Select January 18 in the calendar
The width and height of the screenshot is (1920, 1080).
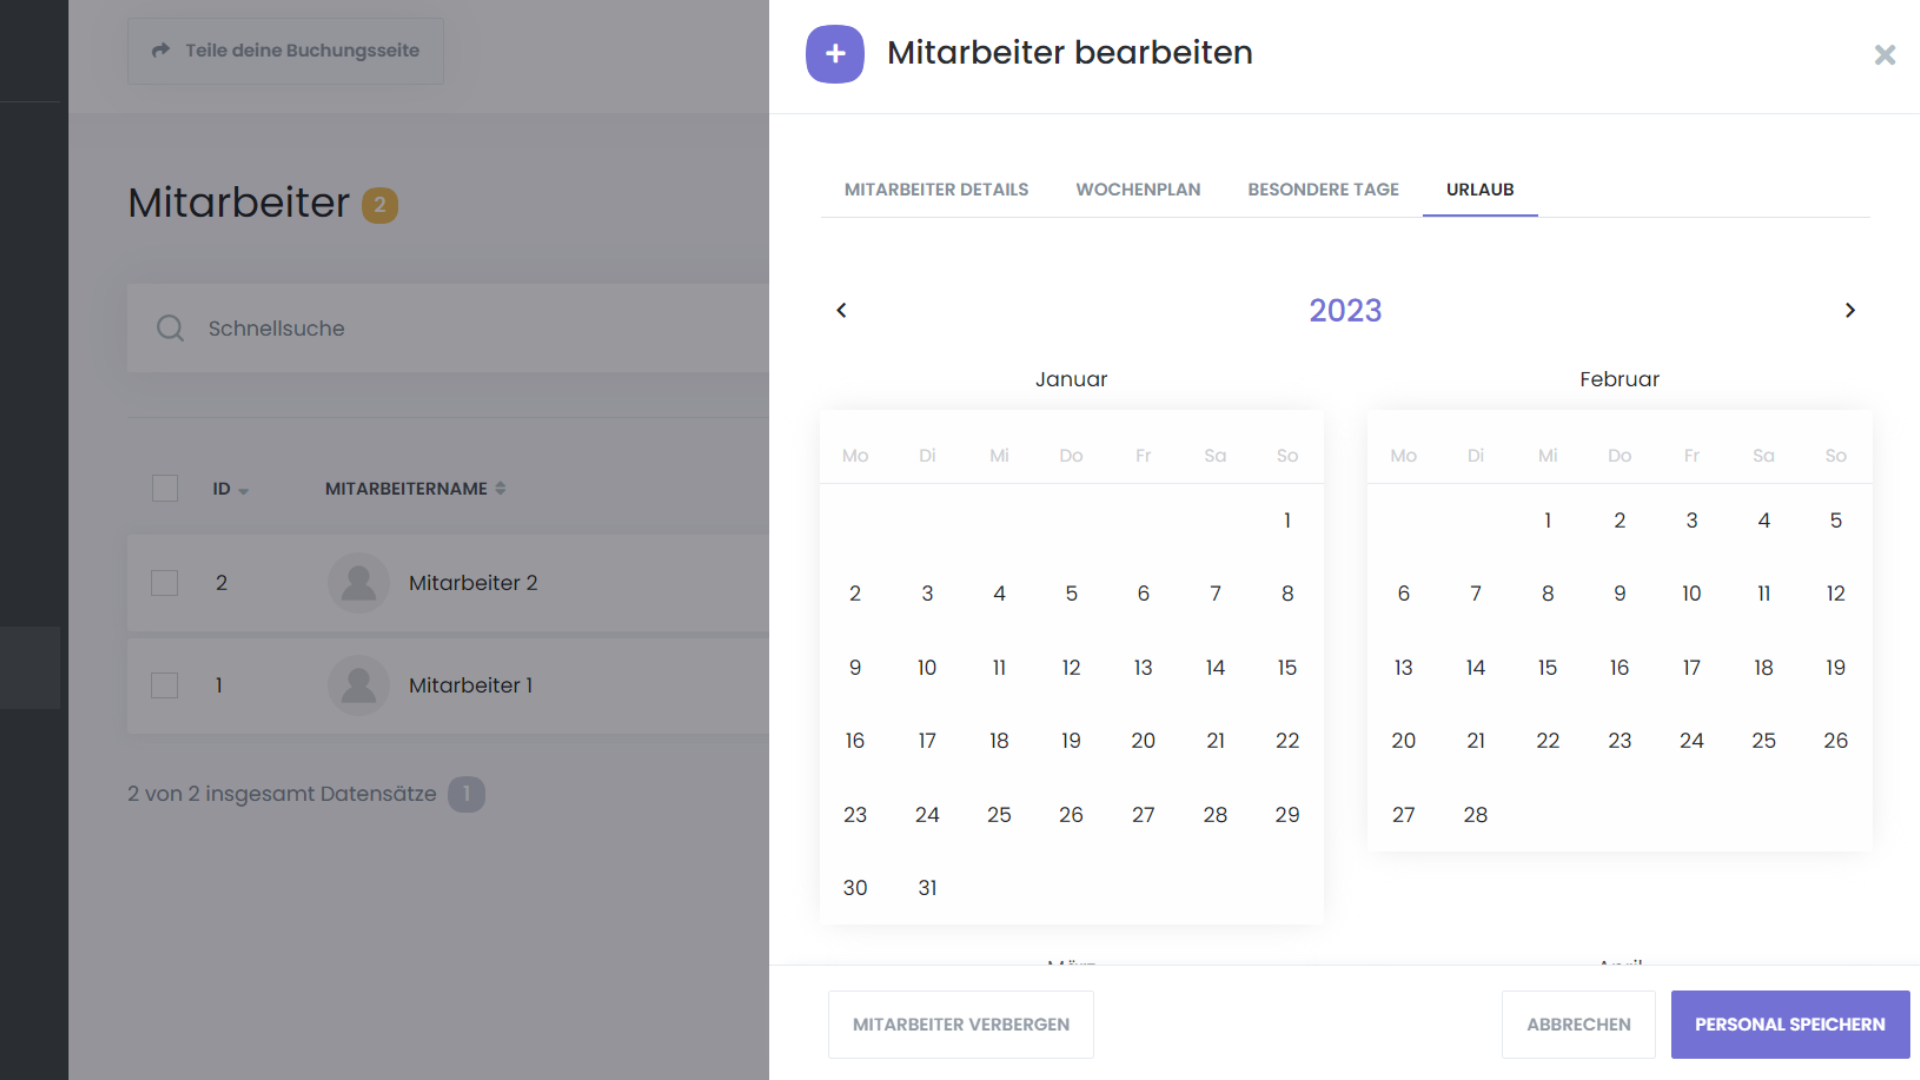point(999,741)
